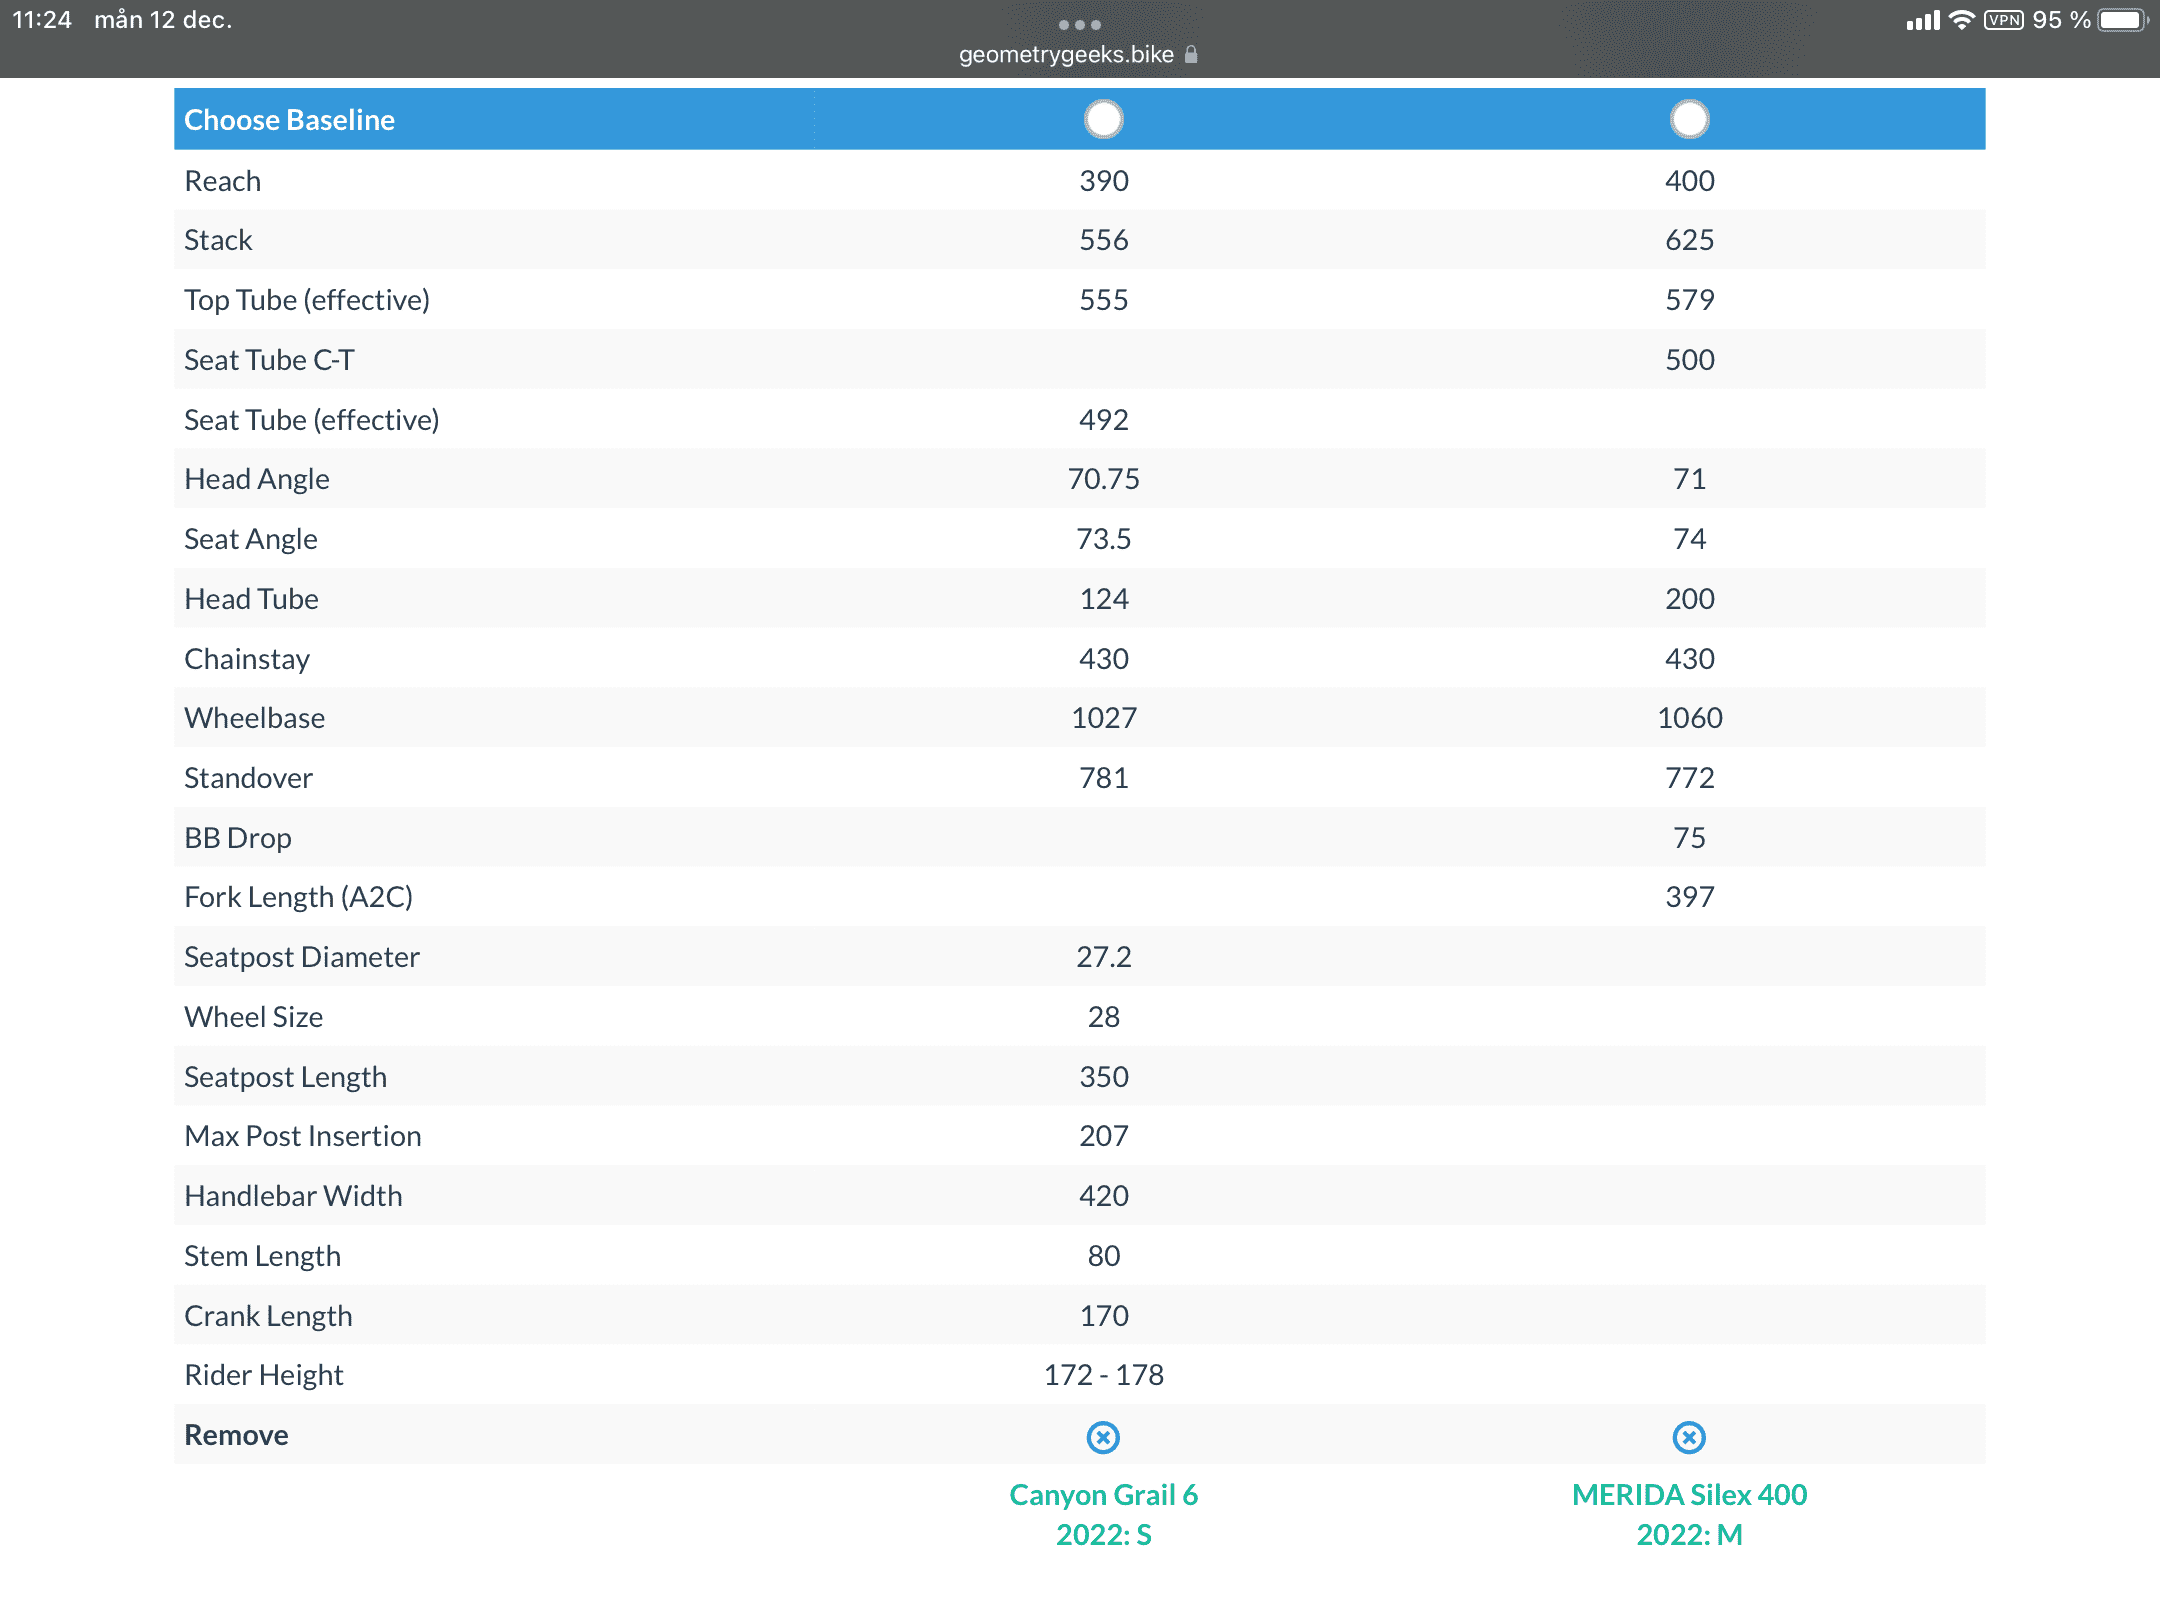Viewport: 2160px width, 1620px height.
Task: Click the Seat Angle label
Action: pyautogui.click(x=250, y=539)
